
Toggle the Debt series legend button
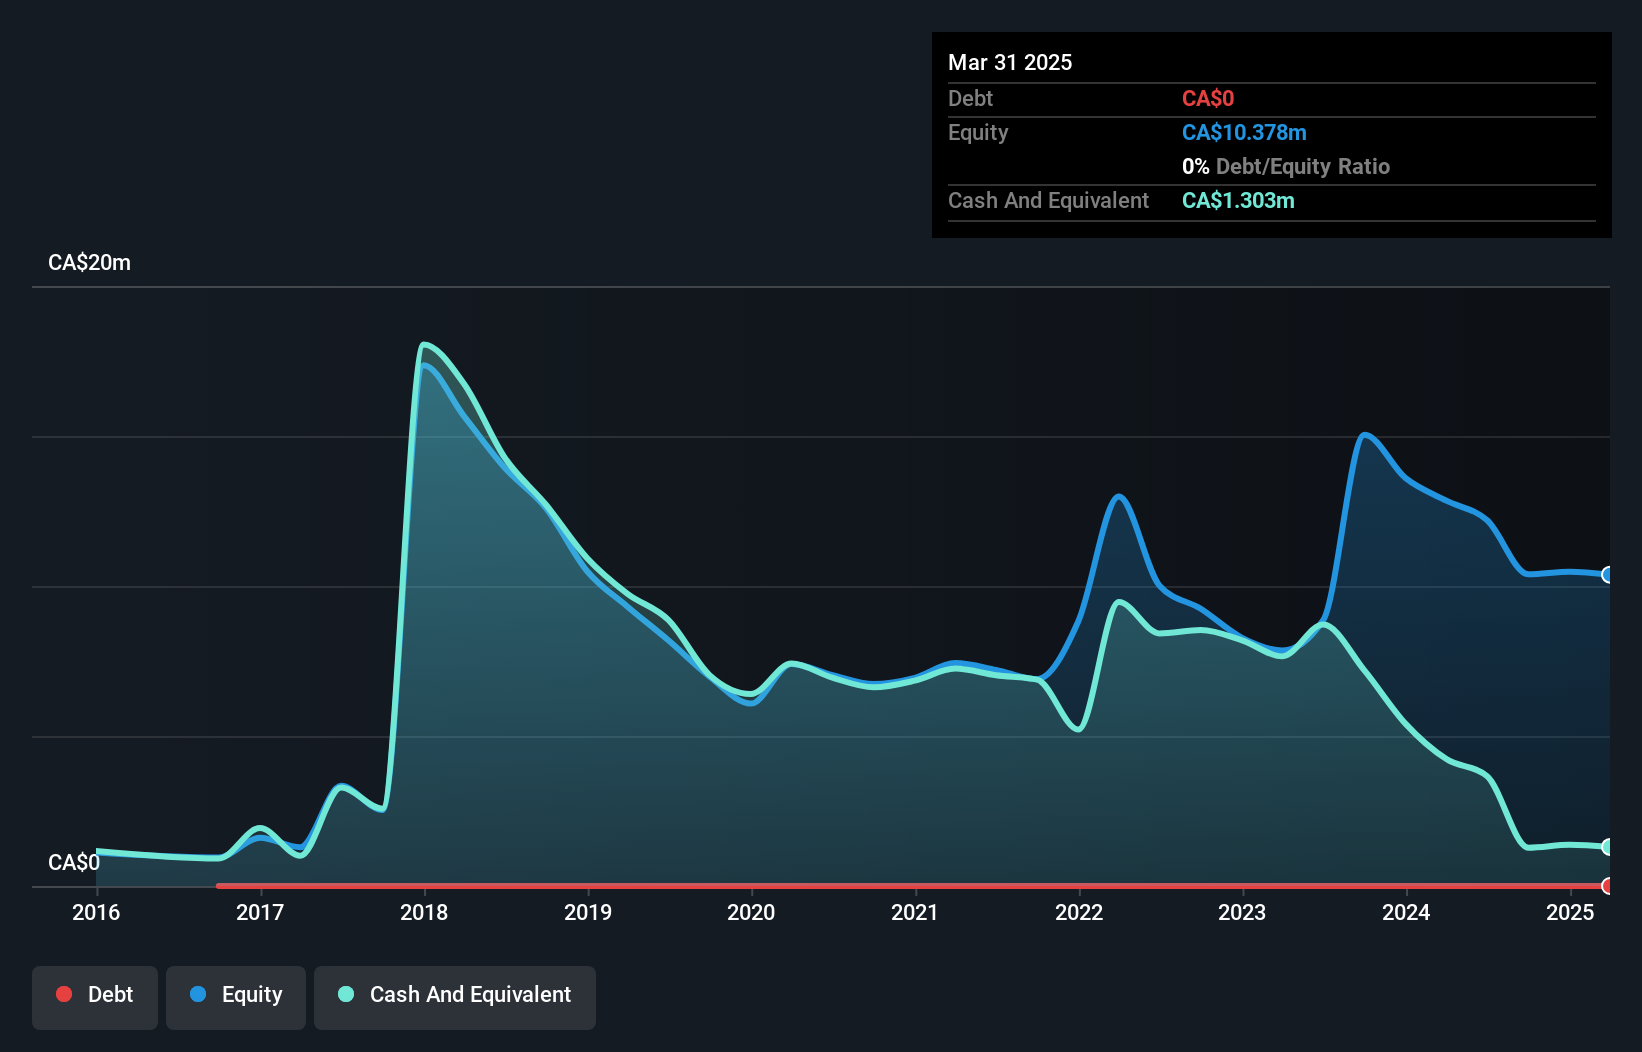(x=95, y=997)
